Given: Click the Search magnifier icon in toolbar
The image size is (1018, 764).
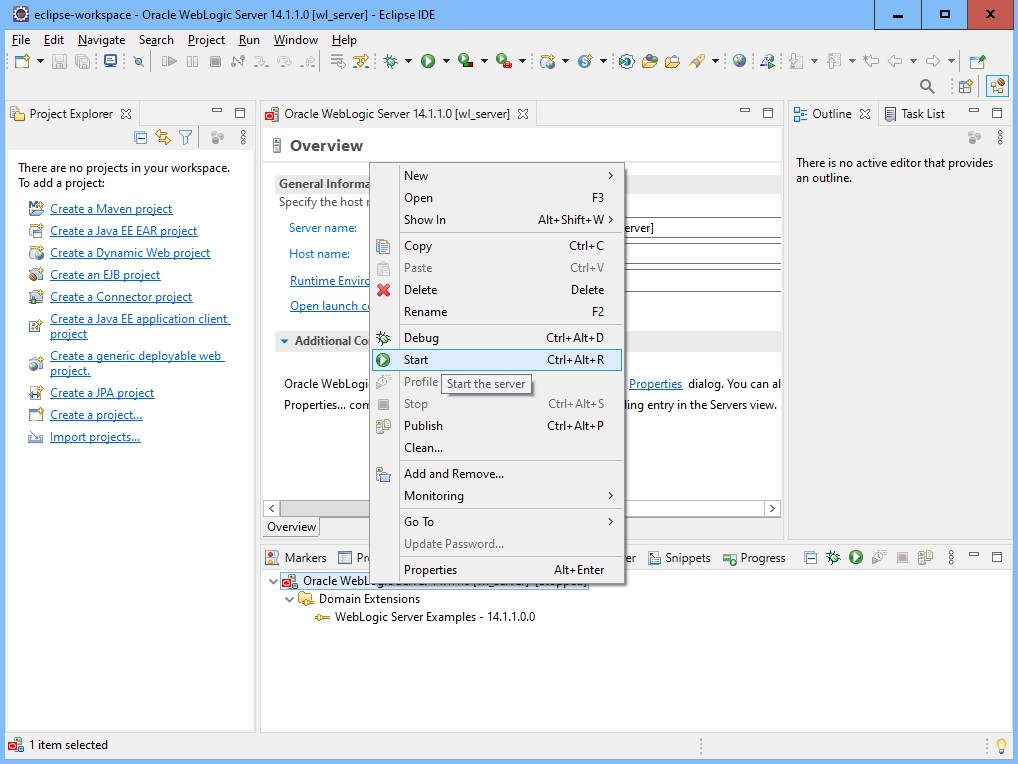Looking at the screenshot, I should pos(927,86).
